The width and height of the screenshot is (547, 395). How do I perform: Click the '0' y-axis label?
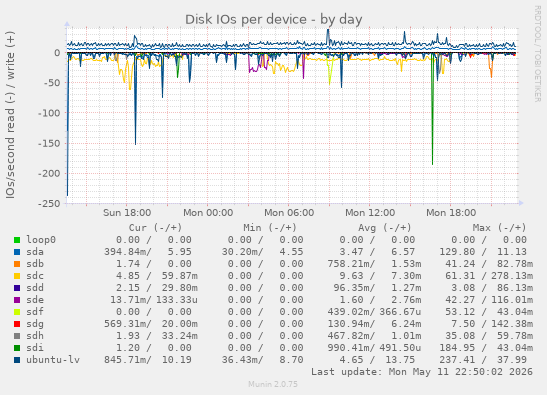coord(57,53)
